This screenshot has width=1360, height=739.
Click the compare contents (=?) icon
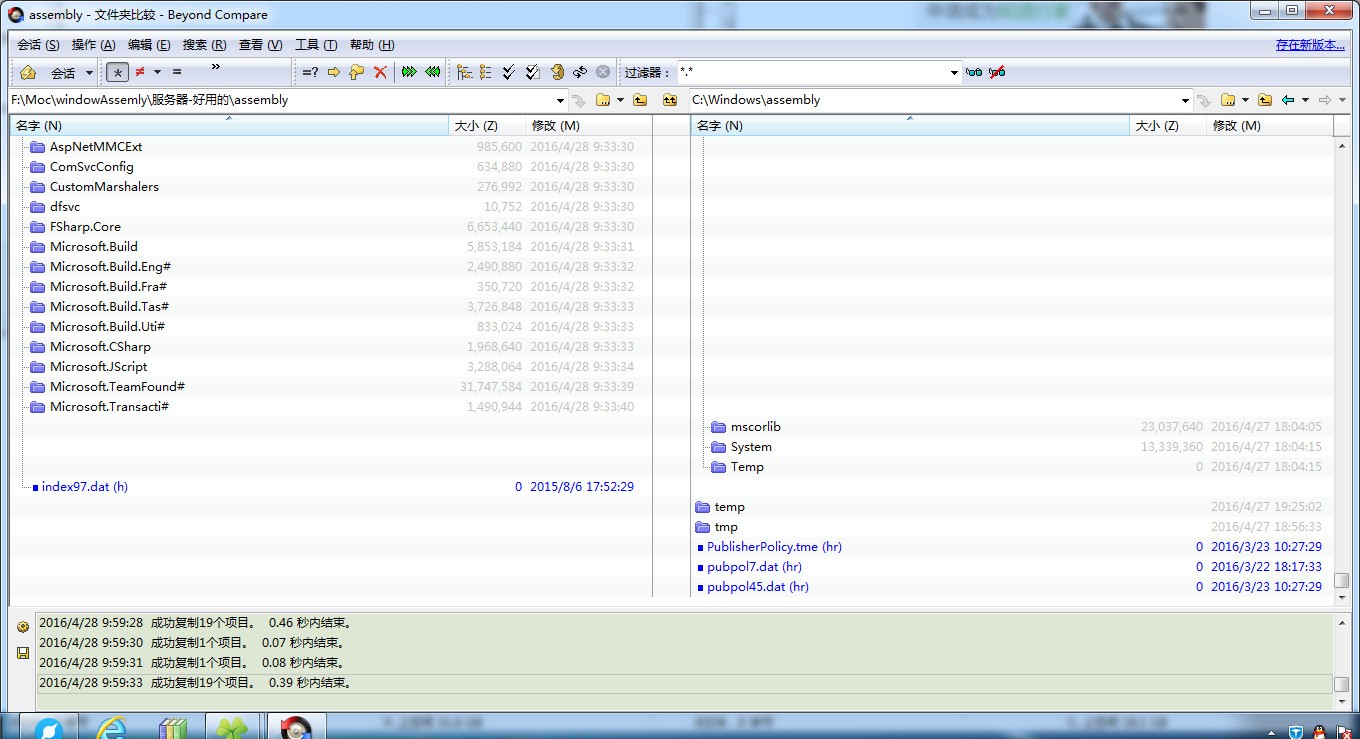(311, 72)
